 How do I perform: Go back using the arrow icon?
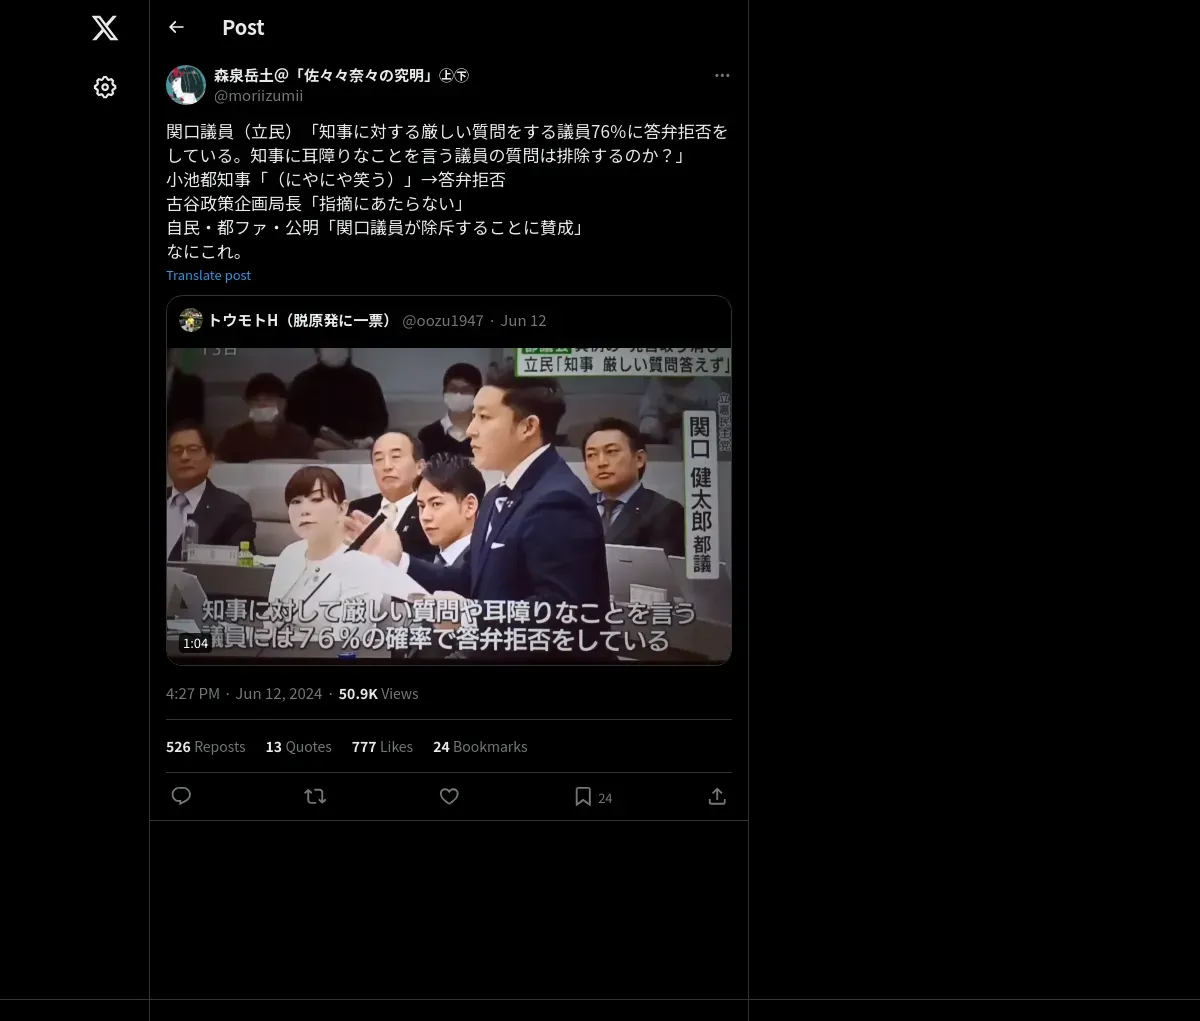point(176,27)
